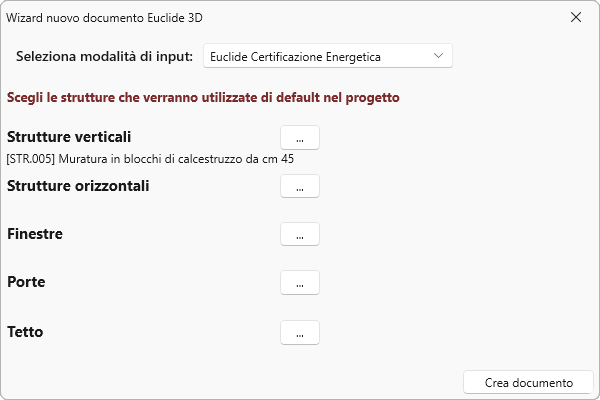600x400 pixels.
Task: Choose a default structure for Porte
Action: point(300,283)
